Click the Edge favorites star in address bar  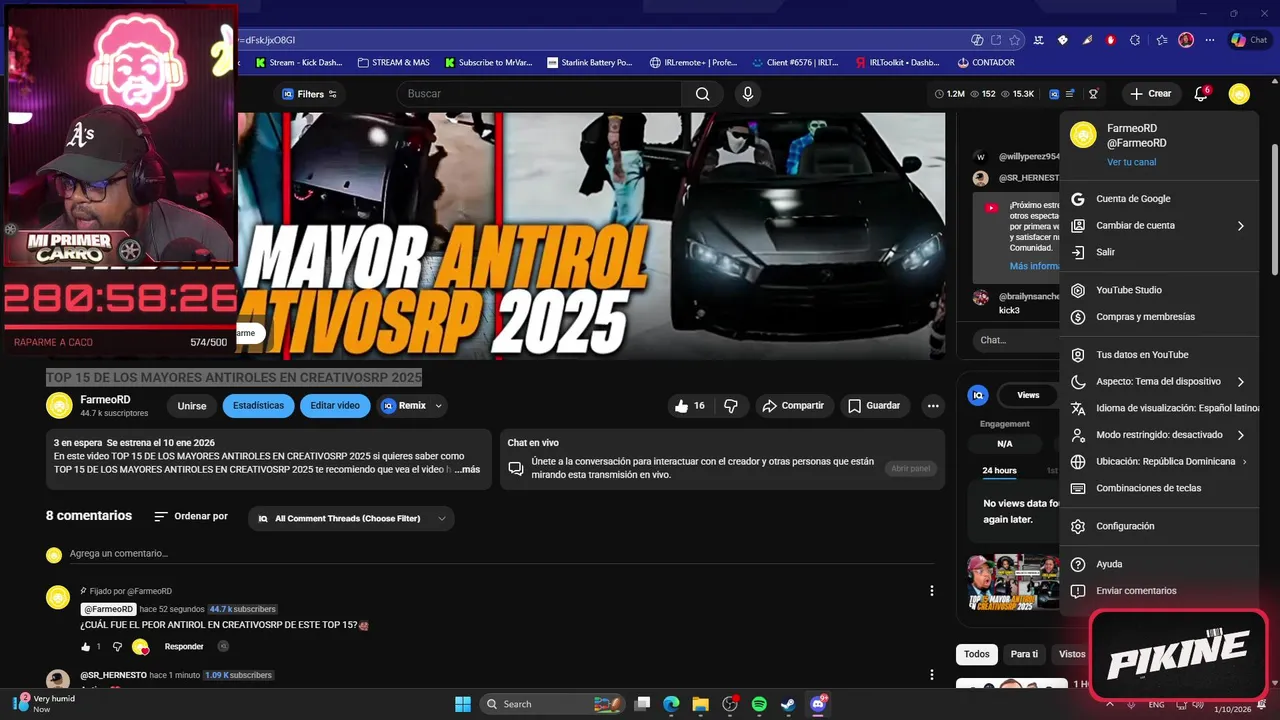(x=1015, y=40)
